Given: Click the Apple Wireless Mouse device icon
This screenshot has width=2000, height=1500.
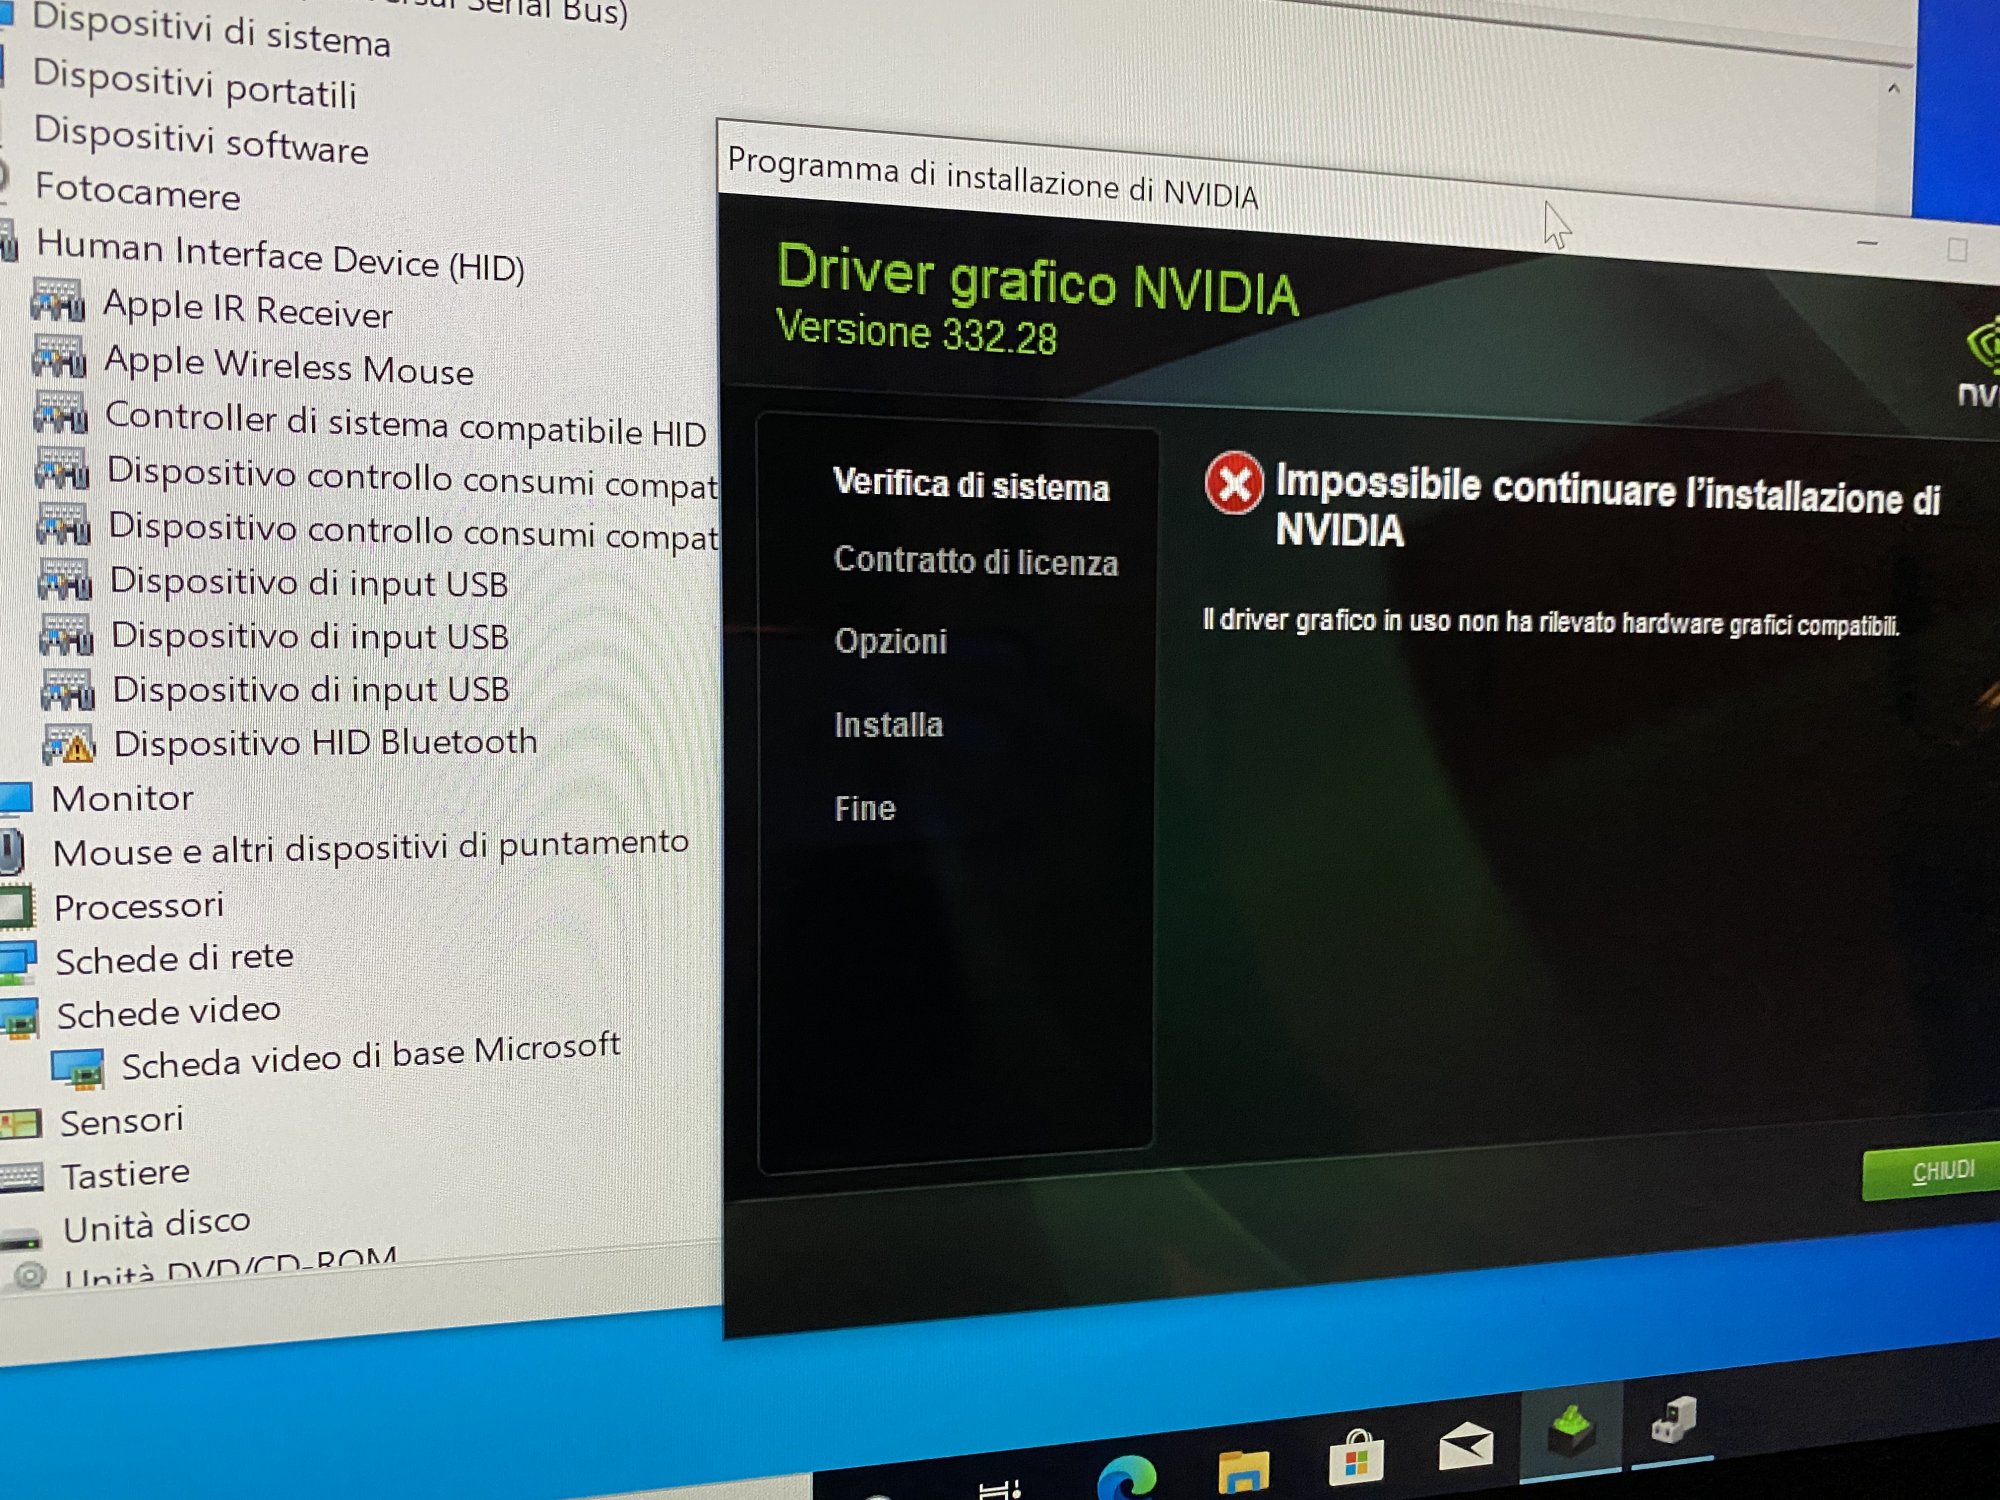Looking at the screenshot, I should pos(58,356).
